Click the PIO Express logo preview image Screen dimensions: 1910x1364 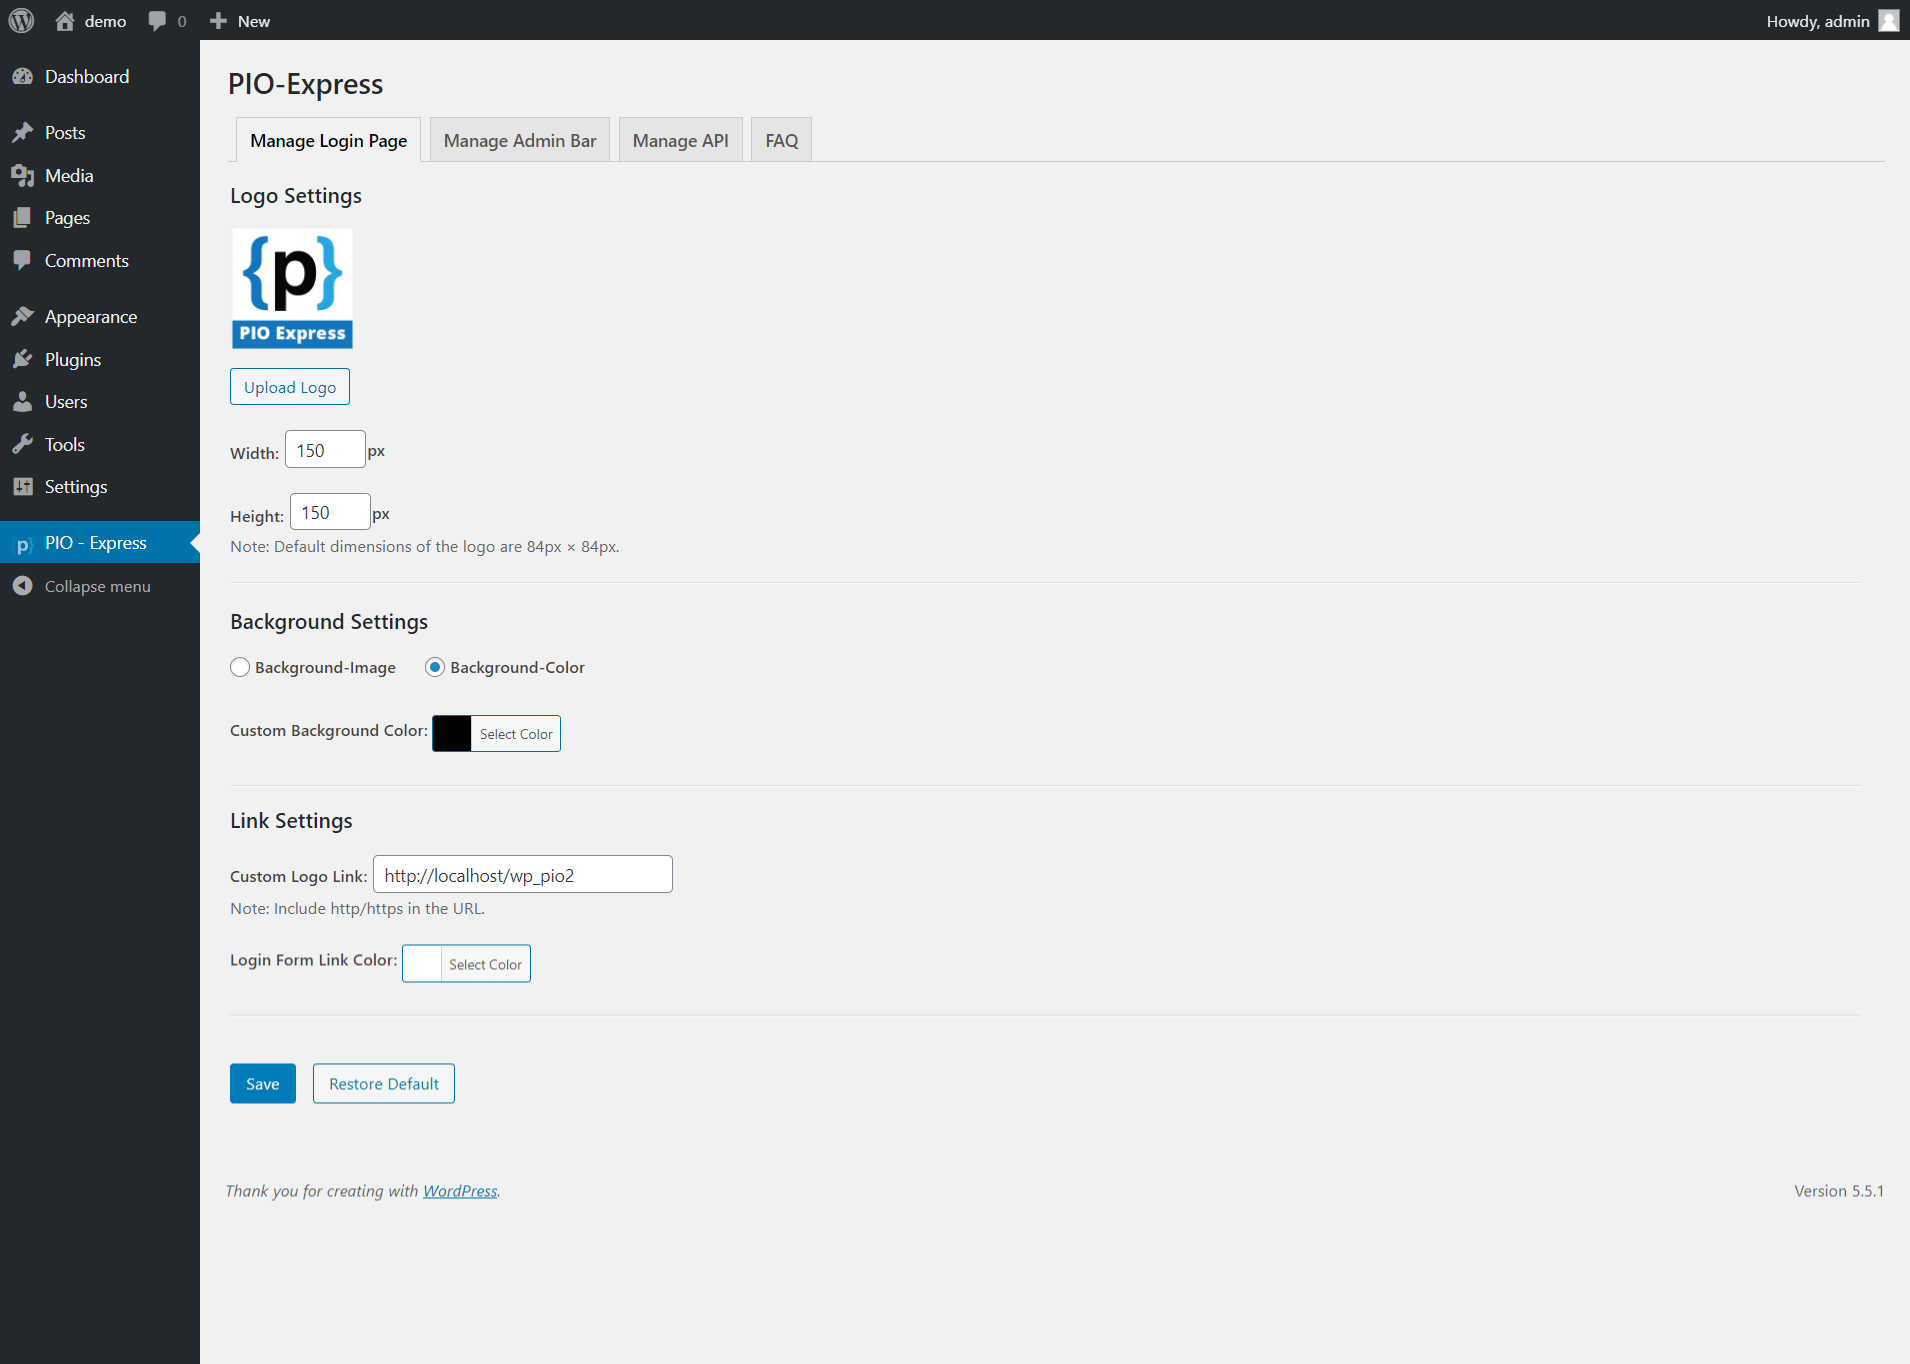tap(292, 288)
